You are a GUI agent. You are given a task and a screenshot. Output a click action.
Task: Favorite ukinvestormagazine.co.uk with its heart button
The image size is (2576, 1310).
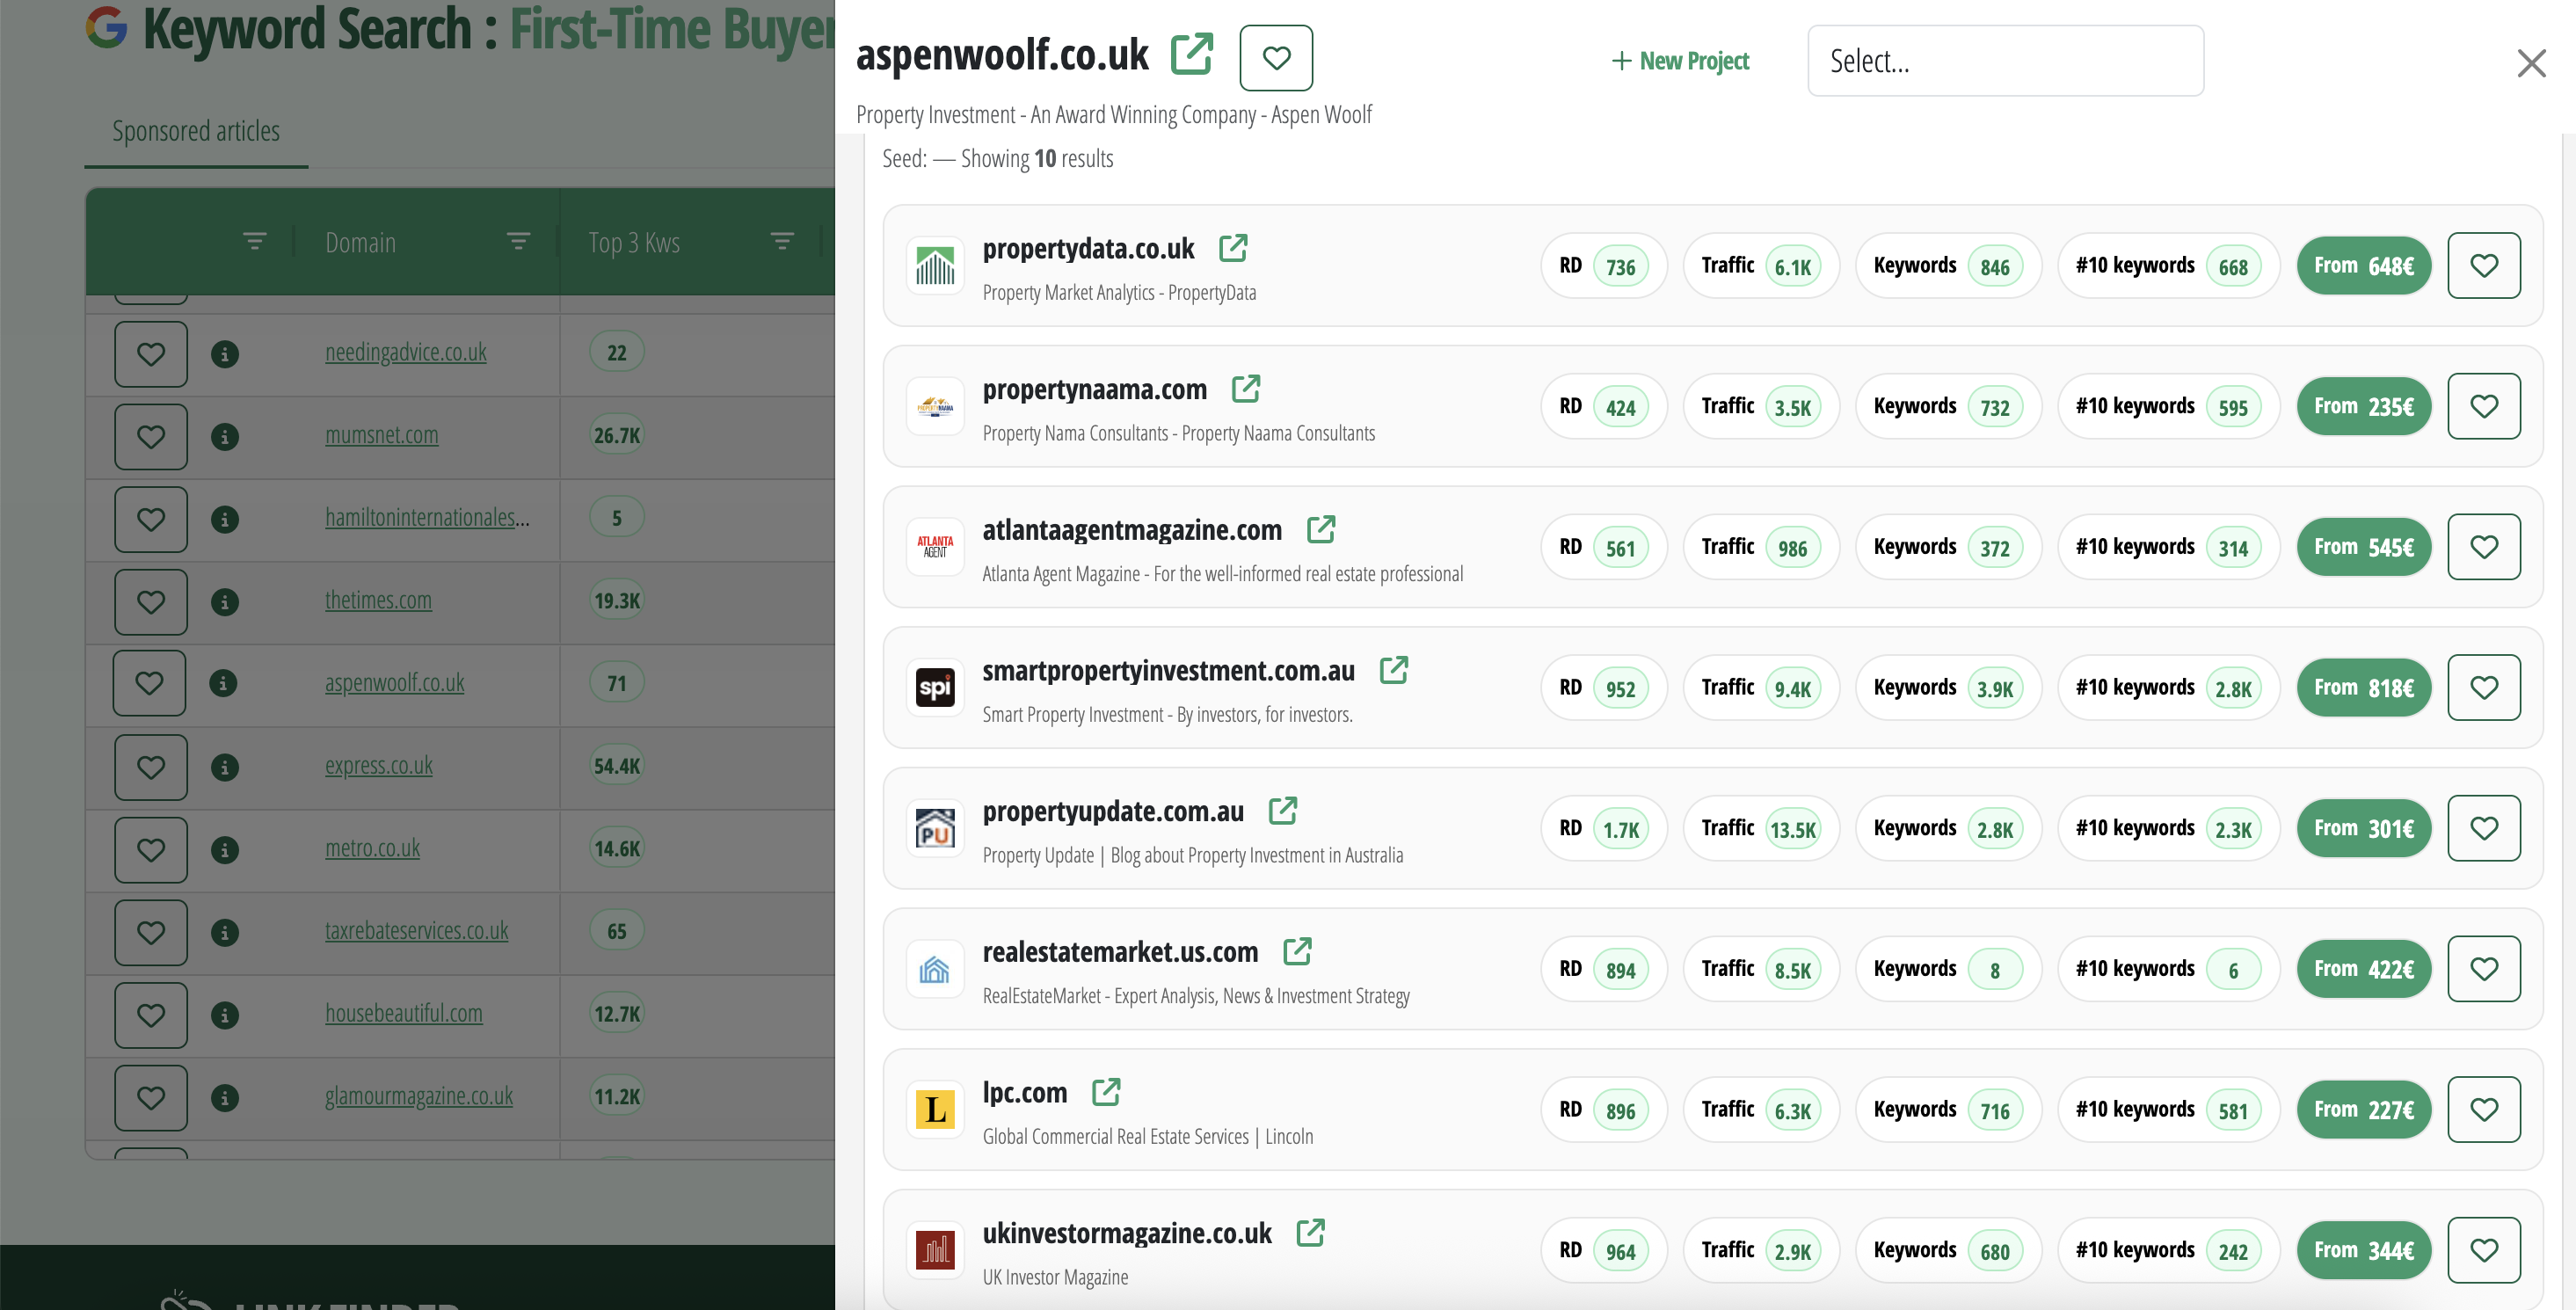tap(2484, 1250)
